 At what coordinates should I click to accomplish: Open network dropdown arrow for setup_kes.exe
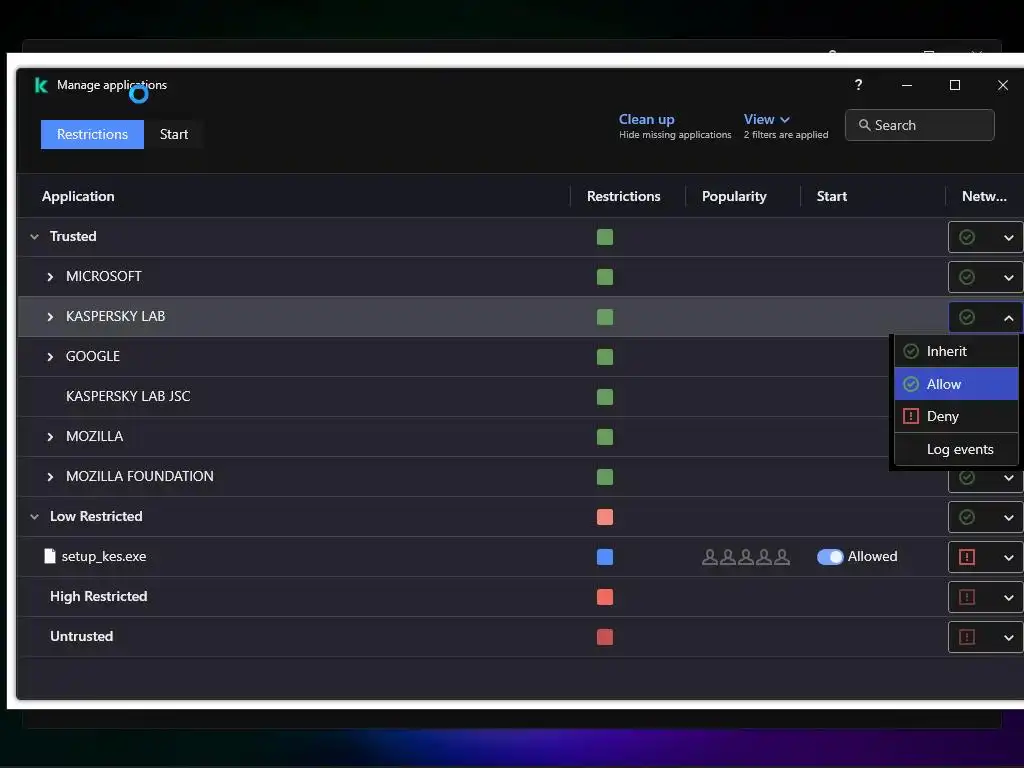tap(1008, 558)
